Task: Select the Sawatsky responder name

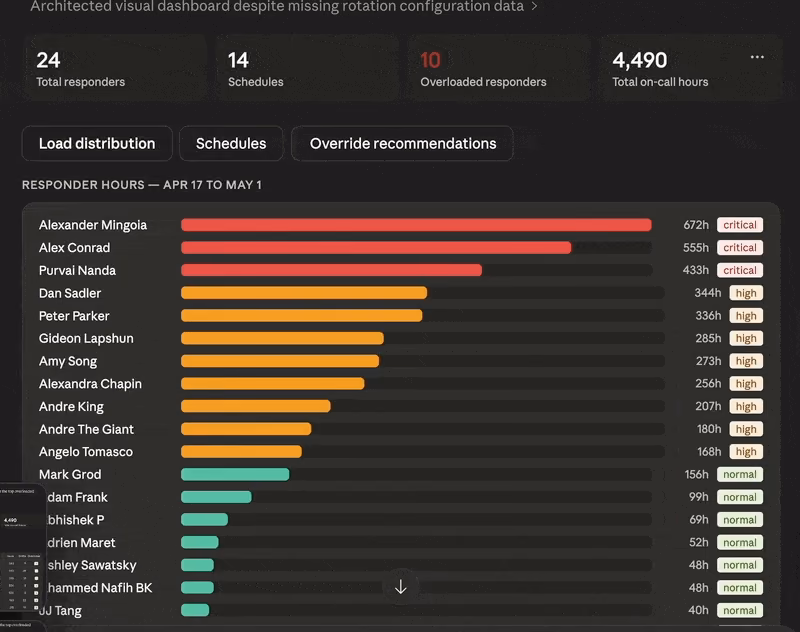Action: click(92, 565)
